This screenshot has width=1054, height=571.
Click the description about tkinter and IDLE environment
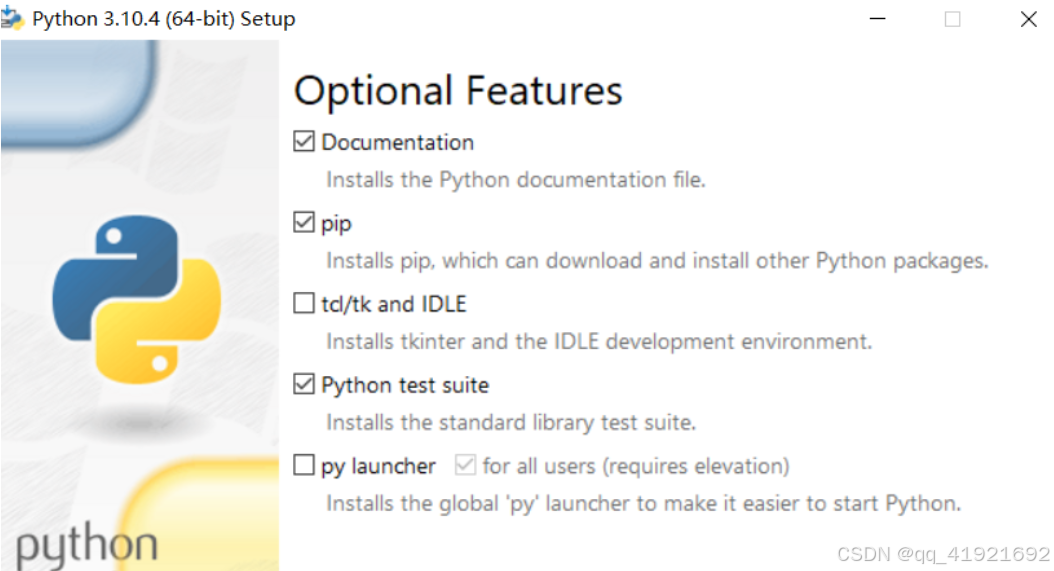(x=599, y=342)
